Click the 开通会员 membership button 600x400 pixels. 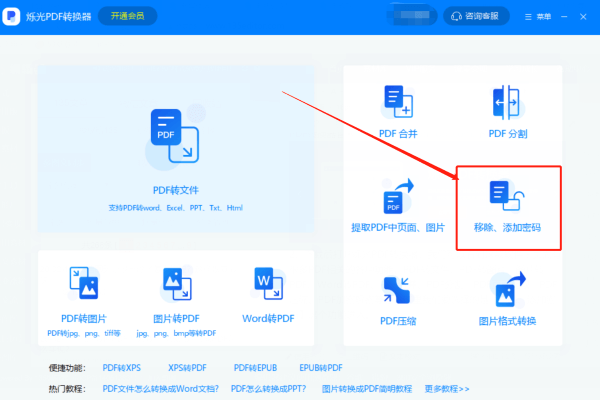click(127, 16)
